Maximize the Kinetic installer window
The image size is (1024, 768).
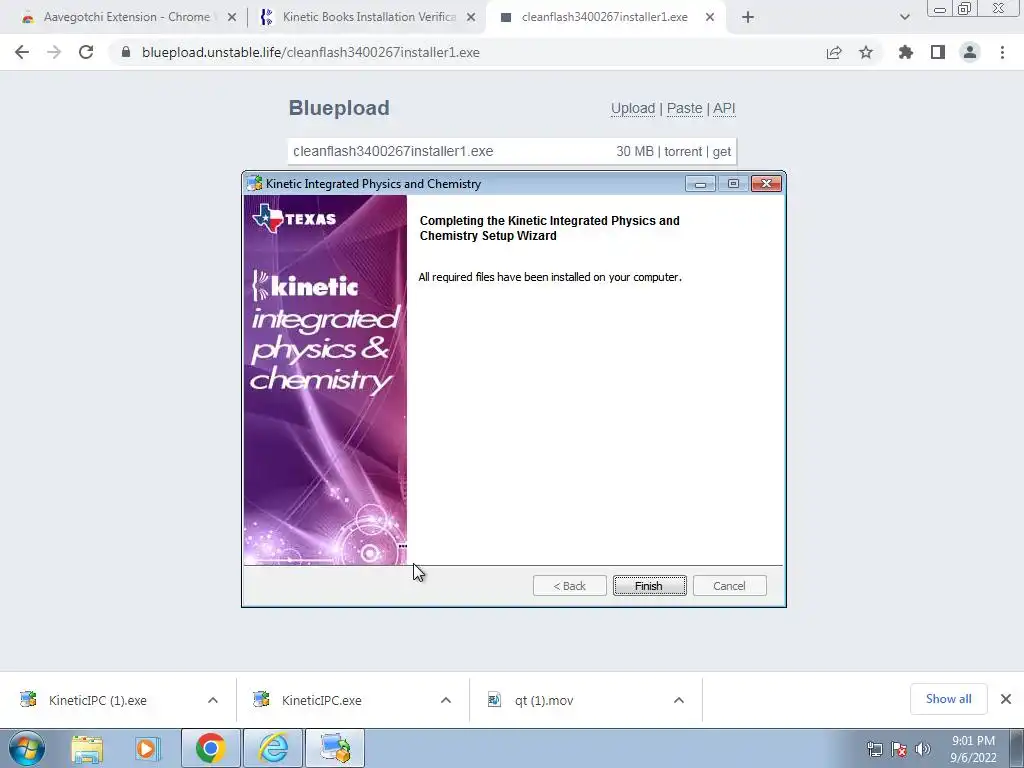tap(733, 184)
